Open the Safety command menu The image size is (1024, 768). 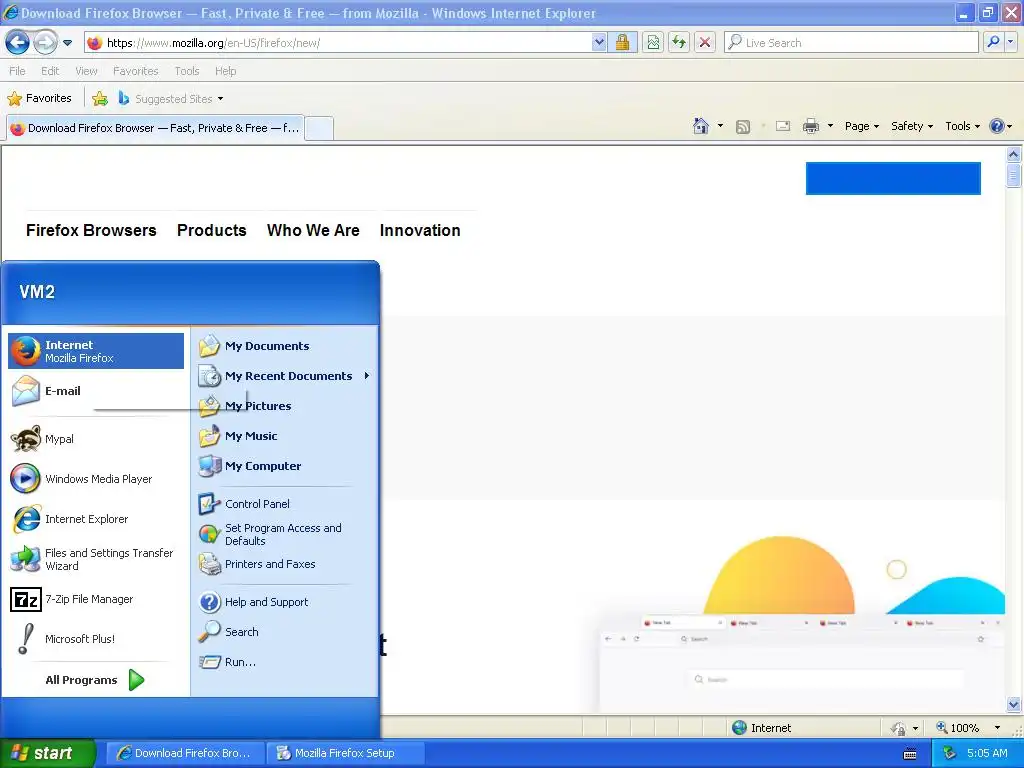click(x=912, y=126)
